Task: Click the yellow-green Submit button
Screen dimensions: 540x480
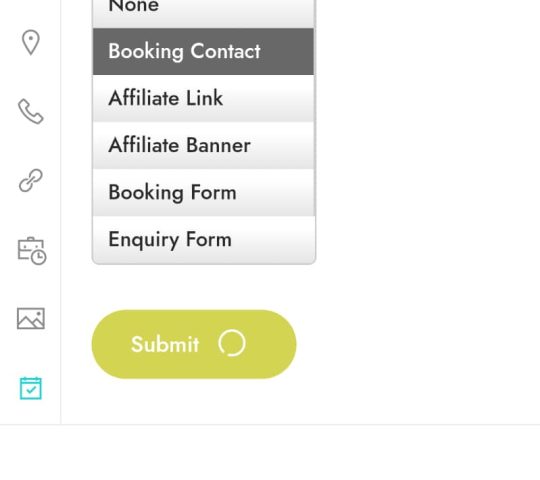Action: [194, 344]
